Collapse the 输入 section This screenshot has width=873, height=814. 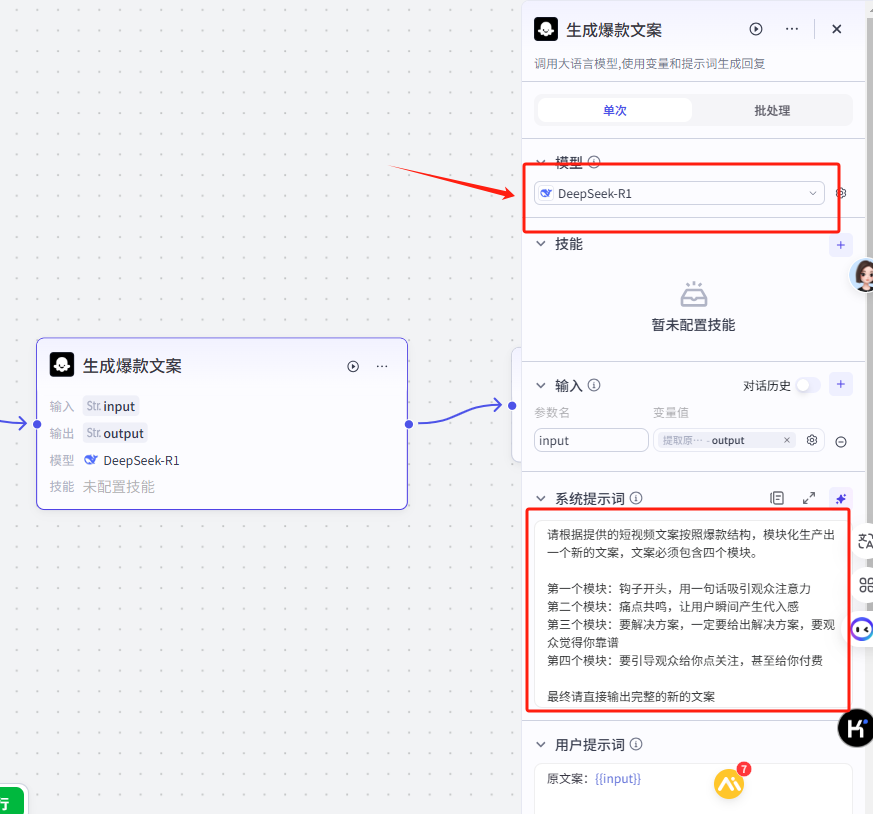click(540, 385)
